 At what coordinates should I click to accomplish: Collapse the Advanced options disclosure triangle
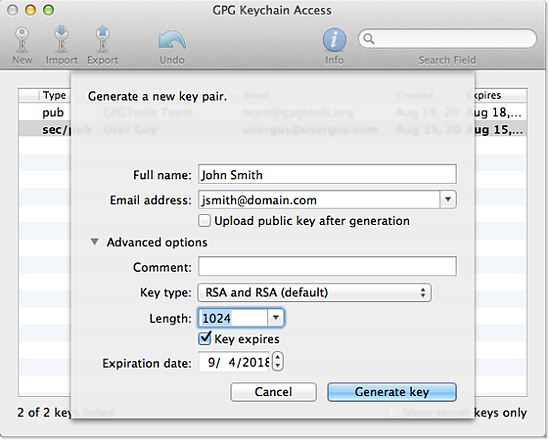[95, 242]
